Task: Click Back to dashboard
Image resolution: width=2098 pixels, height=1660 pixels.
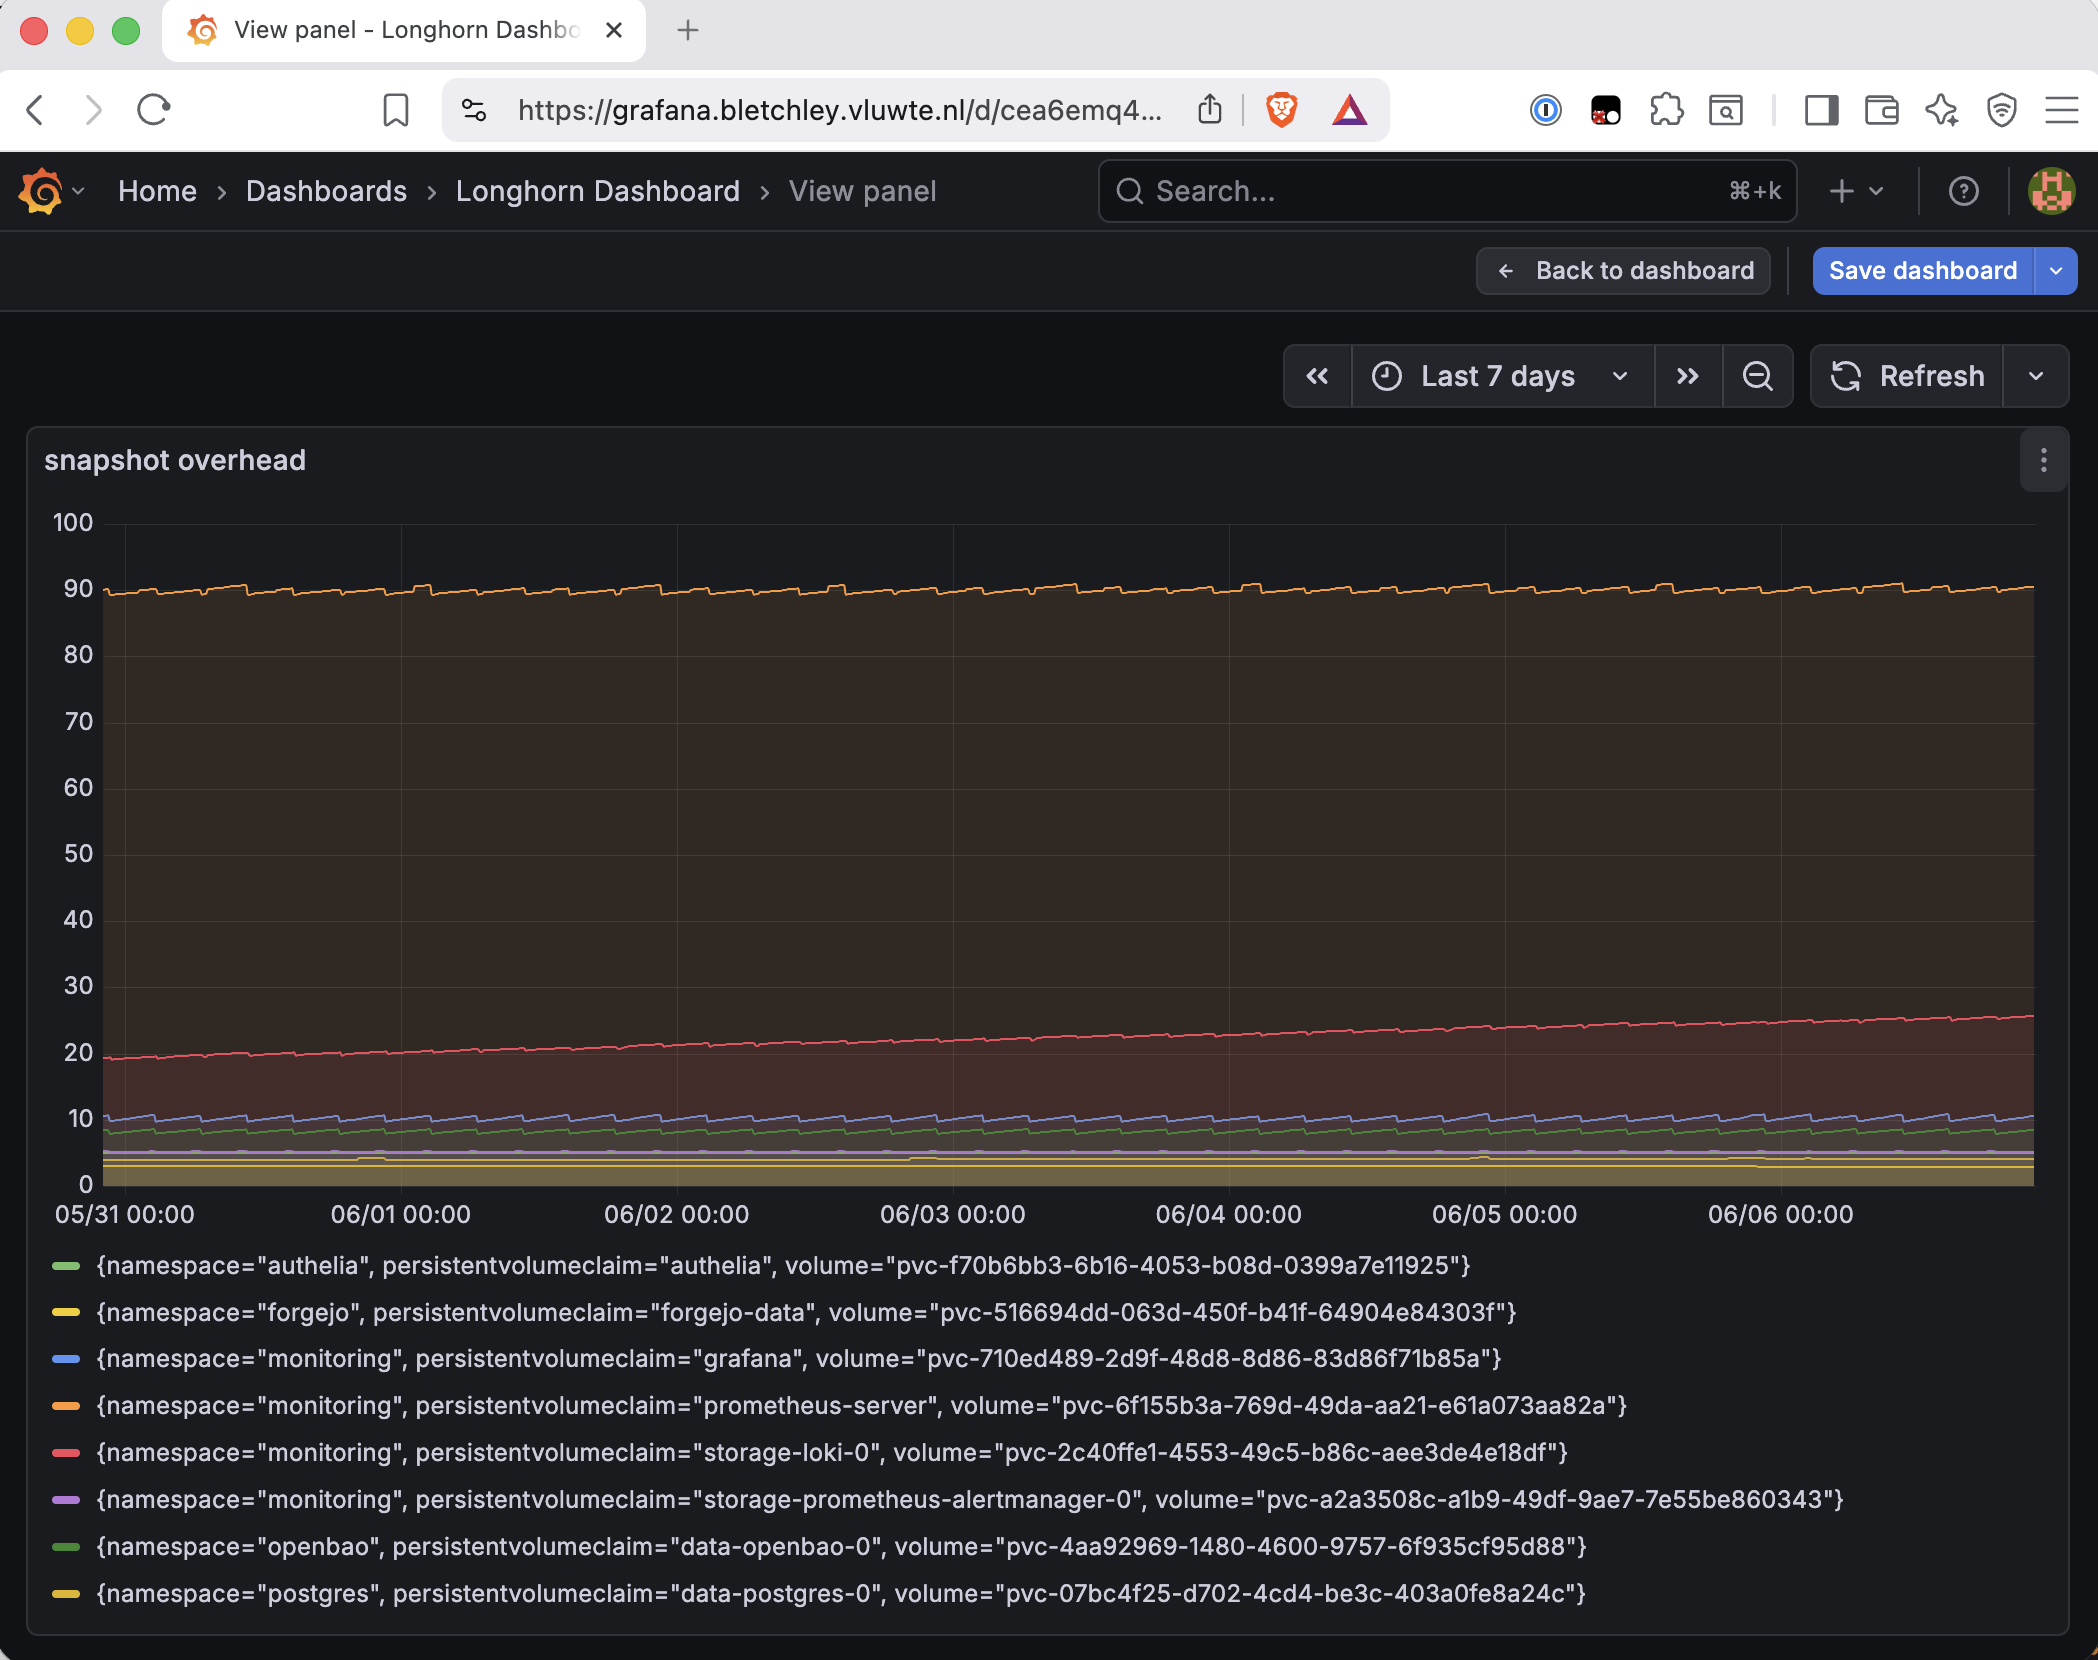Action: coord(1624,271)
